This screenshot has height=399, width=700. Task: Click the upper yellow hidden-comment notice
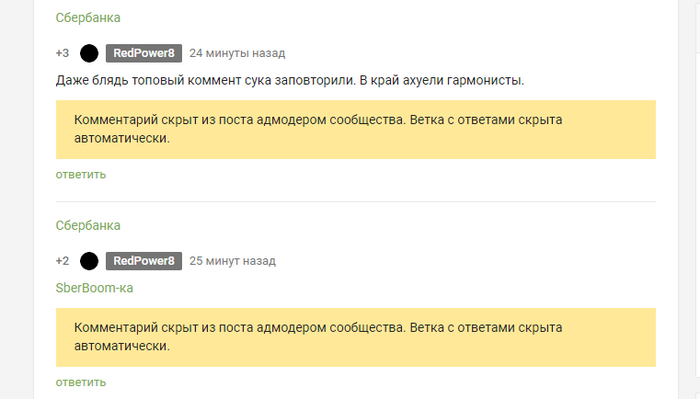click(x=356, y=129)
